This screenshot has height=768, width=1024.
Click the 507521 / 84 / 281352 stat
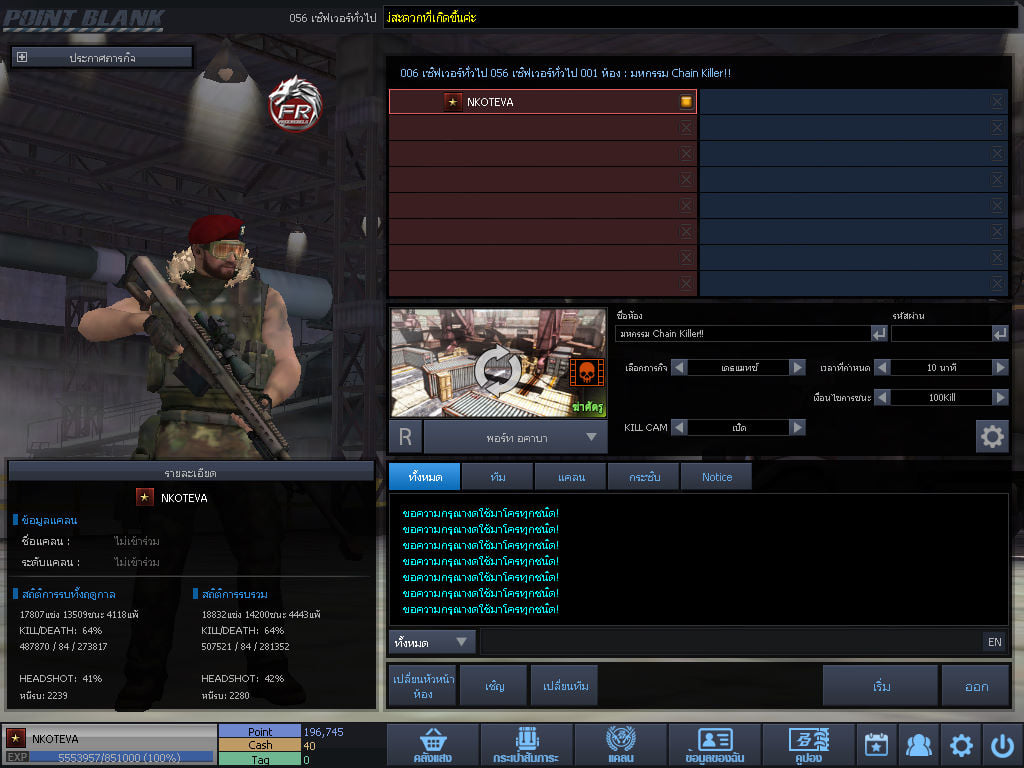click(x=245, y=647)
